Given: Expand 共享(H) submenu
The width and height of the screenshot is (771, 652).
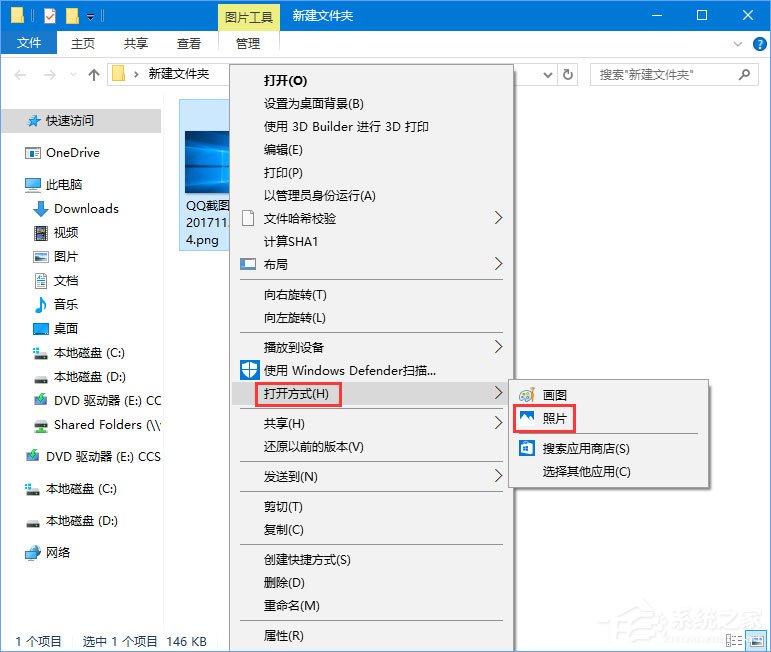Looking at the screenshot, I should 498,423.
